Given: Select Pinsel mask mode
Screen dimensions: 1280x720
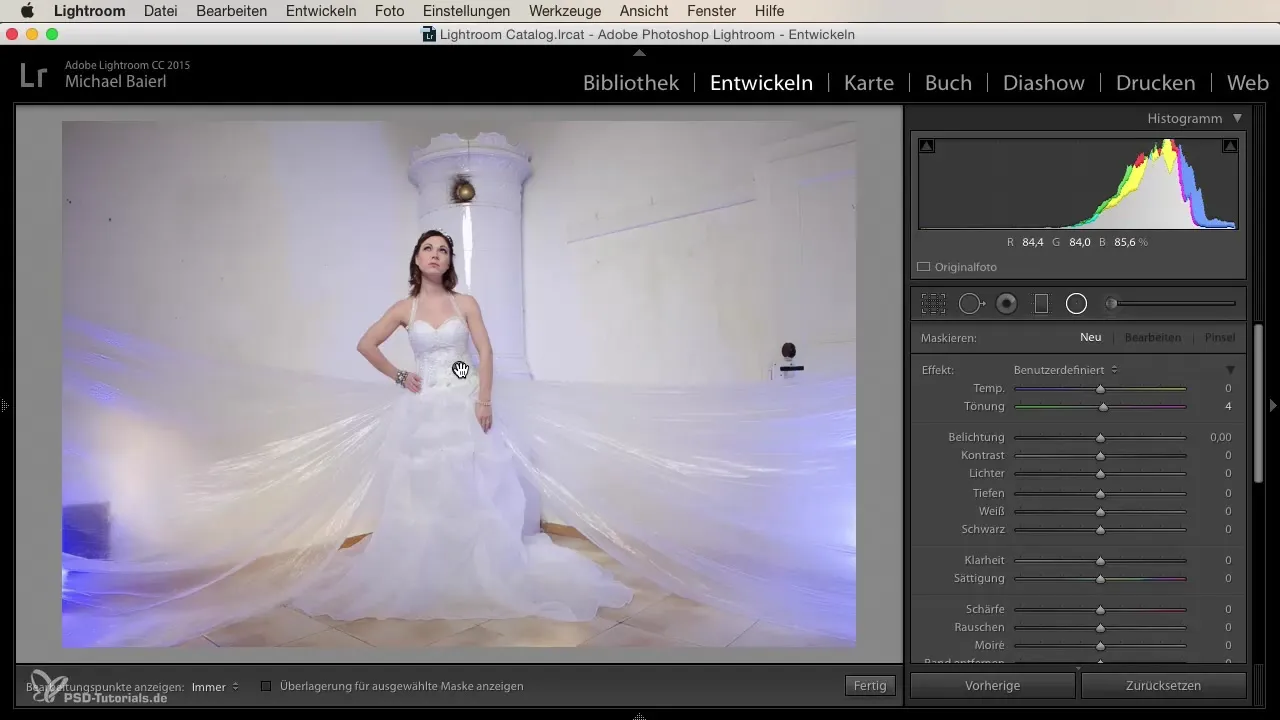Looking at the screenshot, I should point(1219,338).
